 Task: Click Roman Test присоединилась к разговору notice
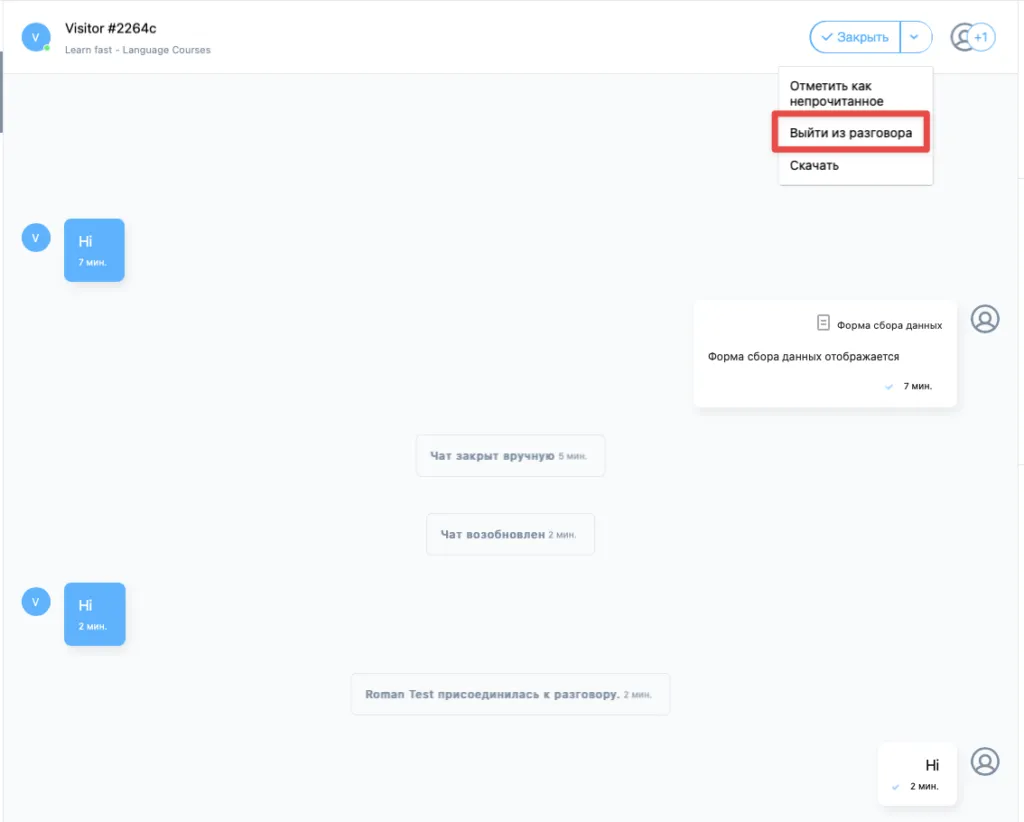510,694
